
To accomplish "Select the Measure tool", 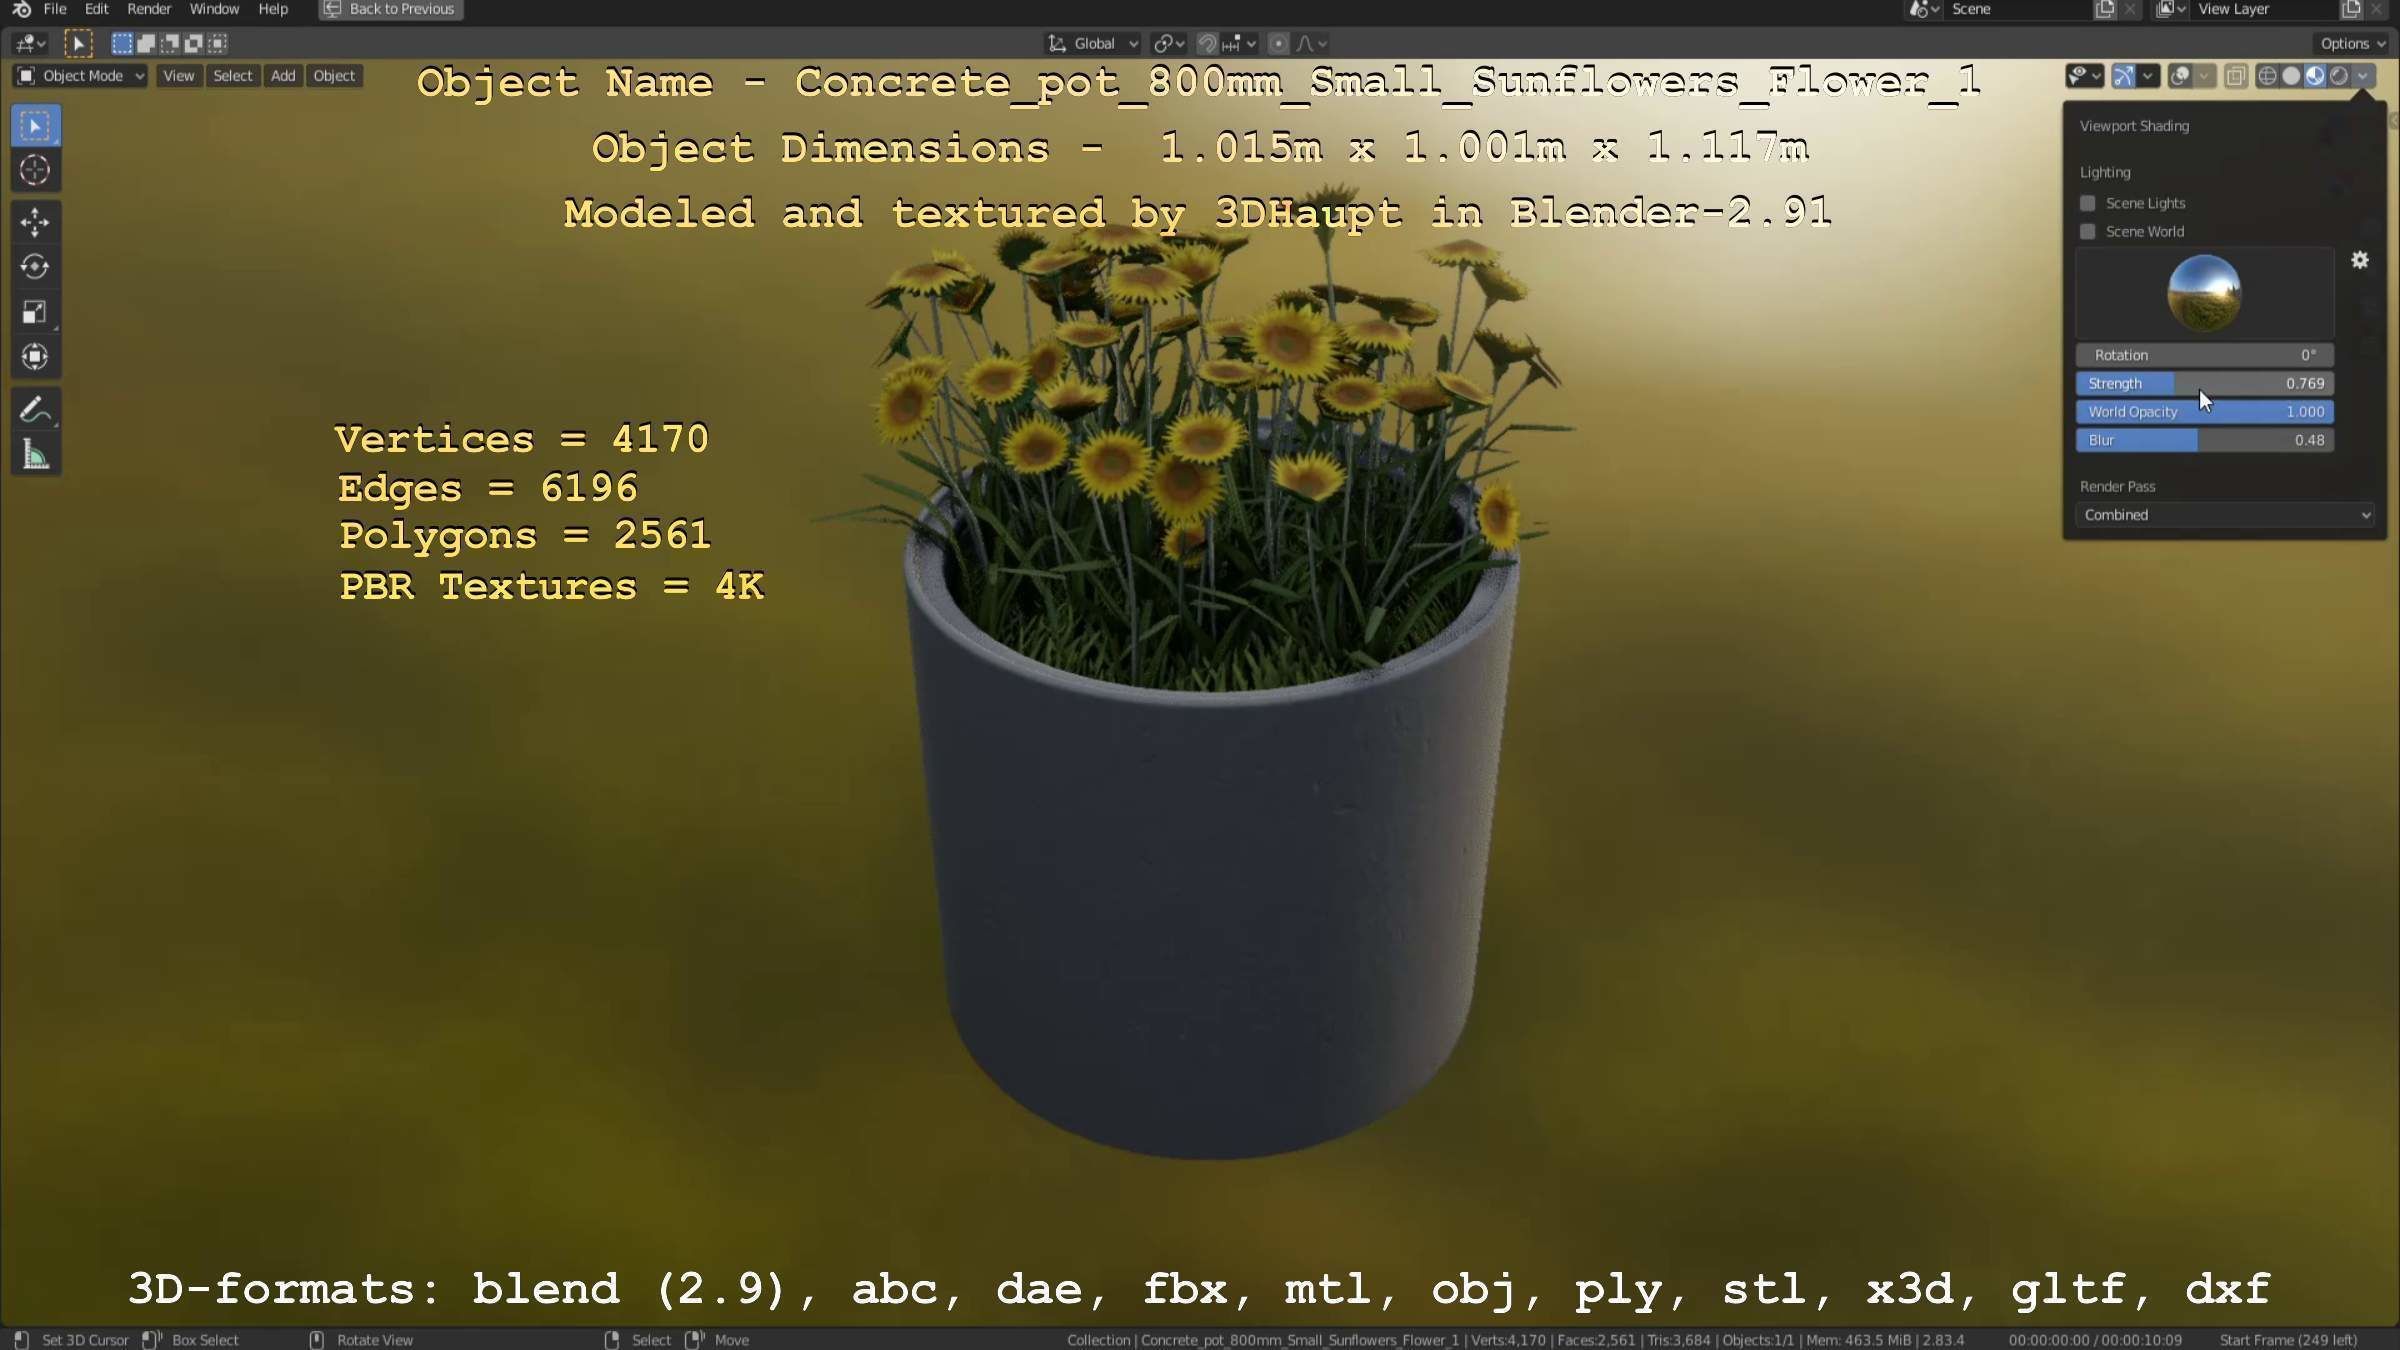I will (x=35, y=455).
